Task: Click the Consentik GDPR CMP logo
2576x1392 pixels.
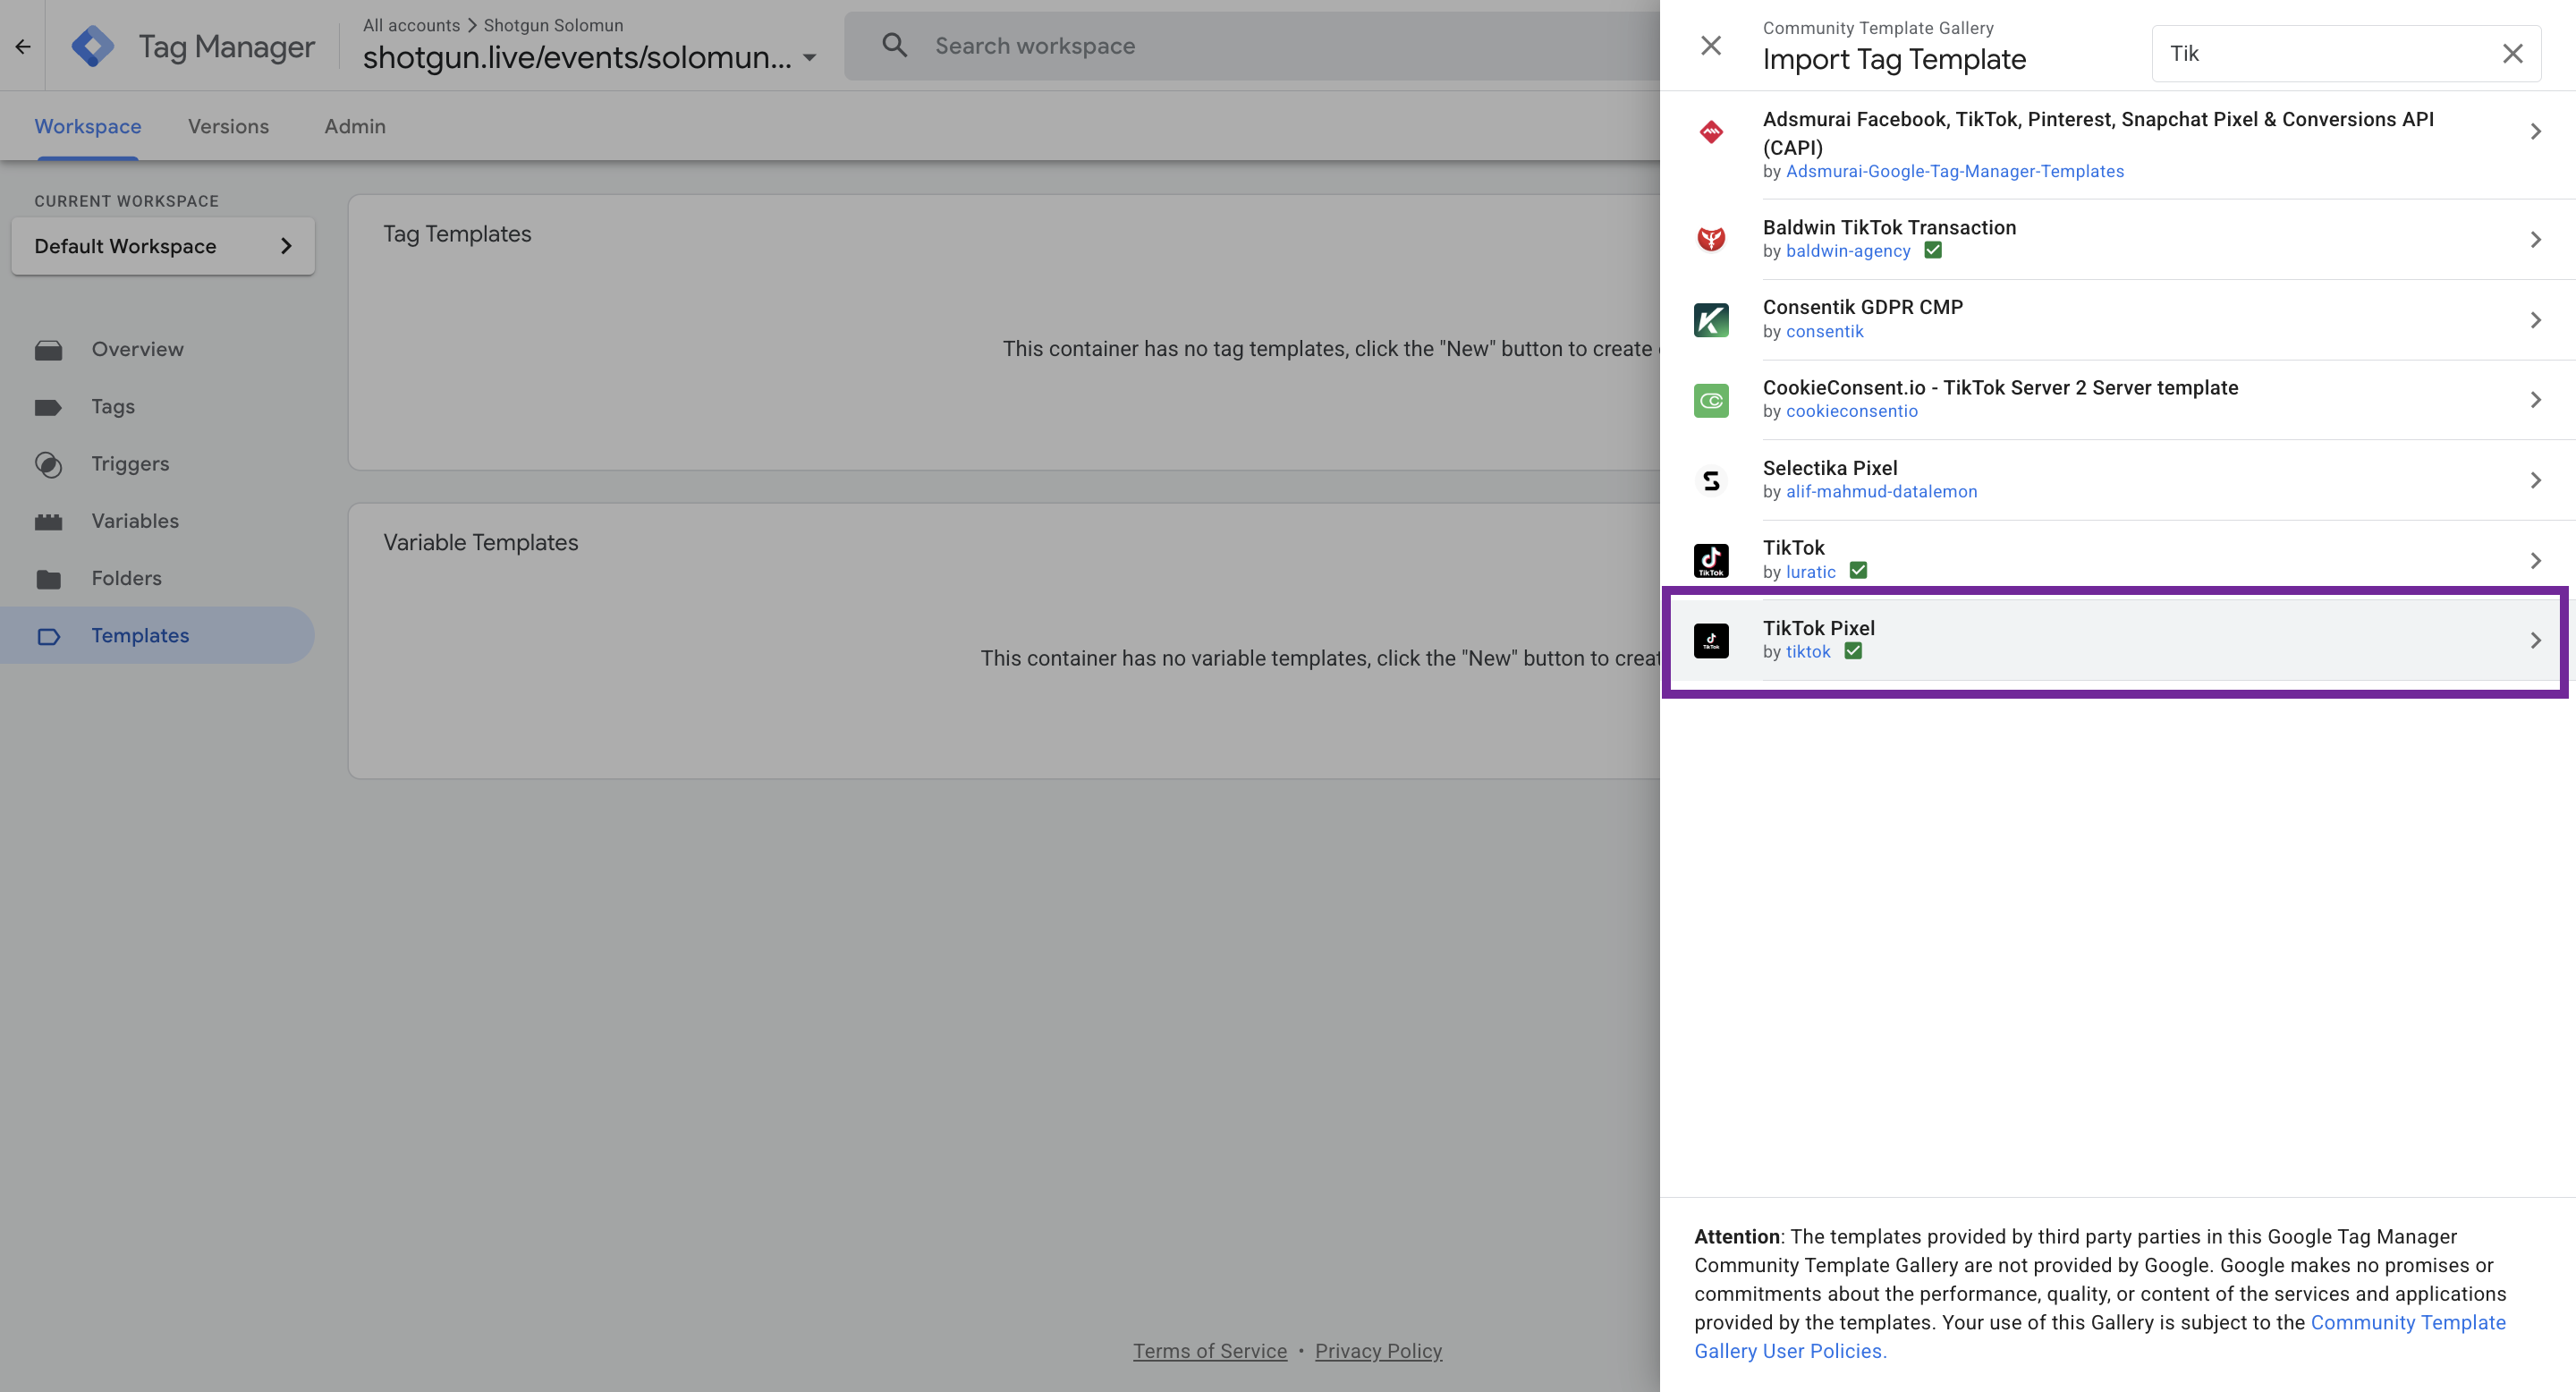Action: 1711,320
